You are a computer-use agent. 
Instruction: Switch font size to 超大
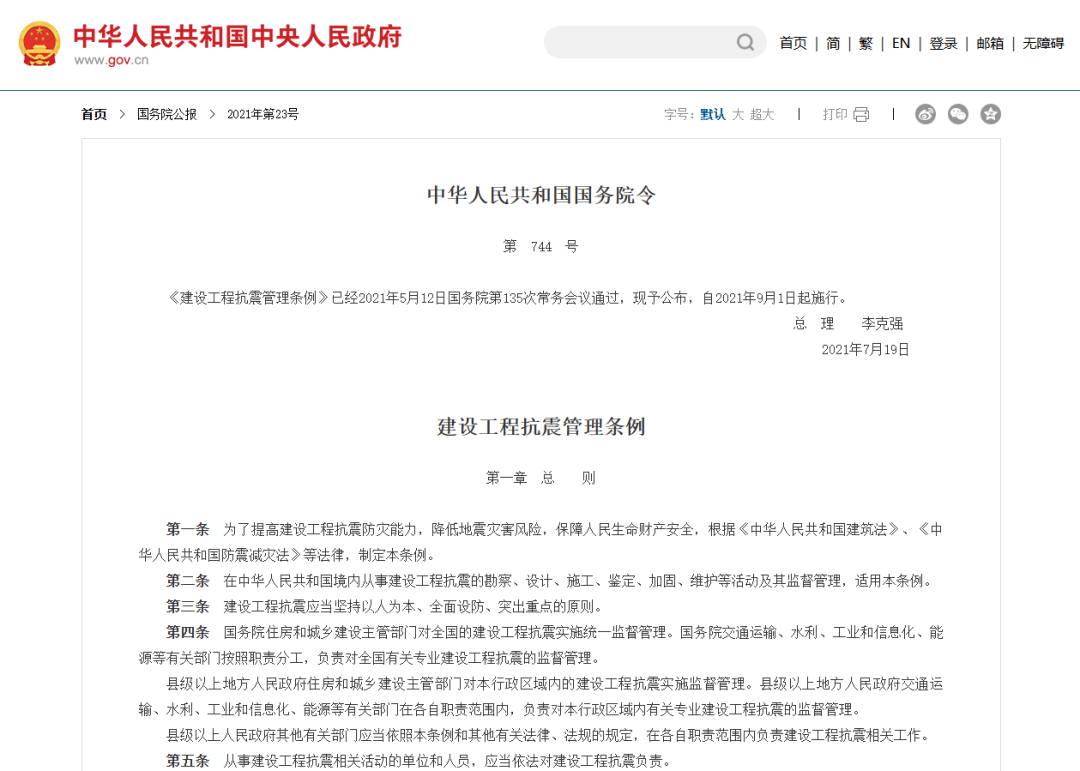coord(760,114)
